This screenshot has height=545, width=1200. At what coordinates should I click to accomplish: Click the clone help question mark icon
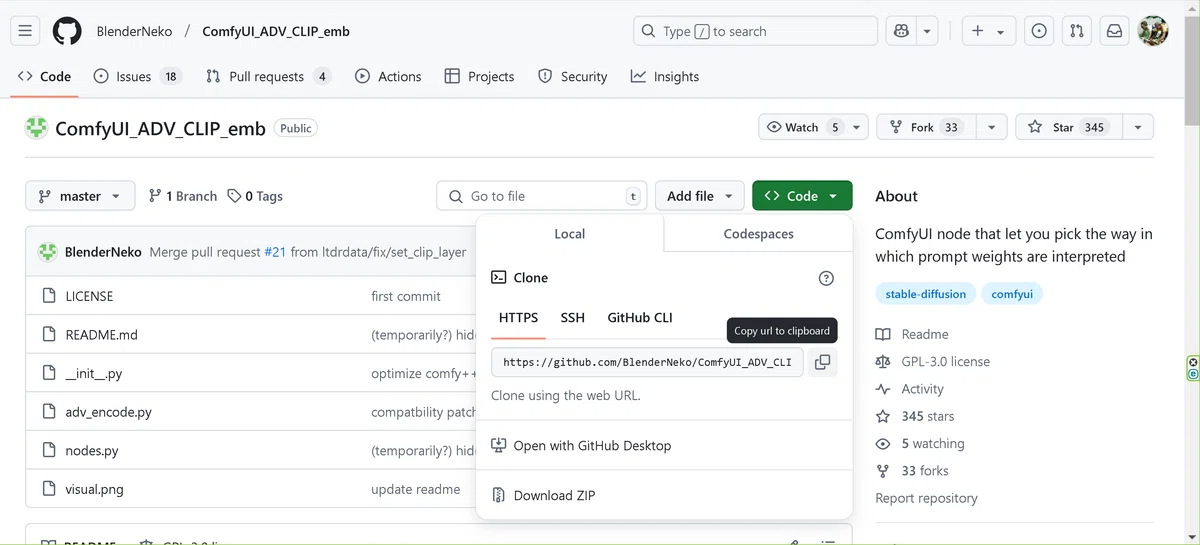(x=826, y=278)
